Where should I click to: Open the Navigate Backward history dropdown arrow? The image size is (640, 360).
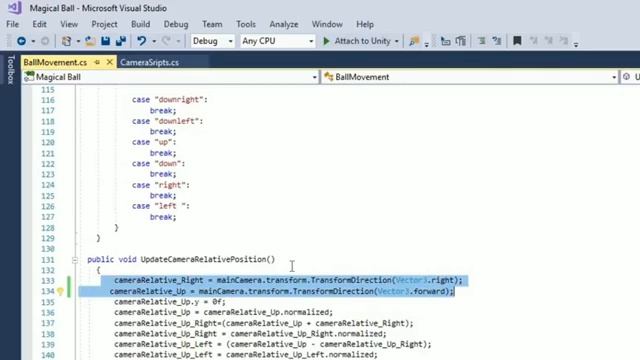click(33, 41)
